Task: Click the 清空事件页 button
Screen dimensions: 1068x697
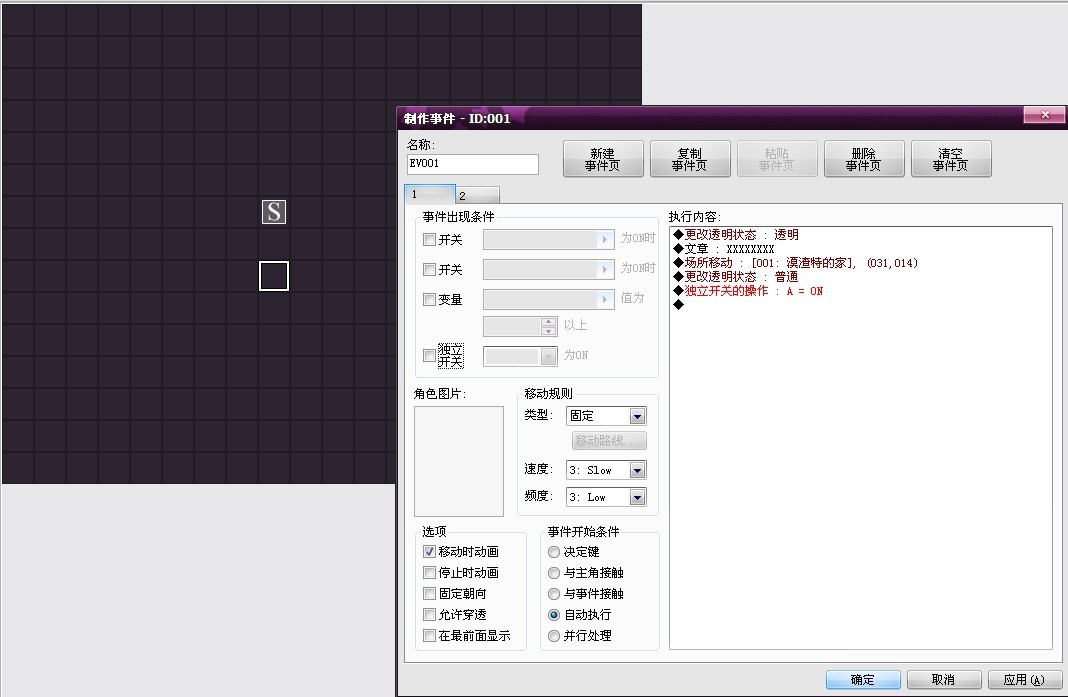Action: tap(951, 159)
